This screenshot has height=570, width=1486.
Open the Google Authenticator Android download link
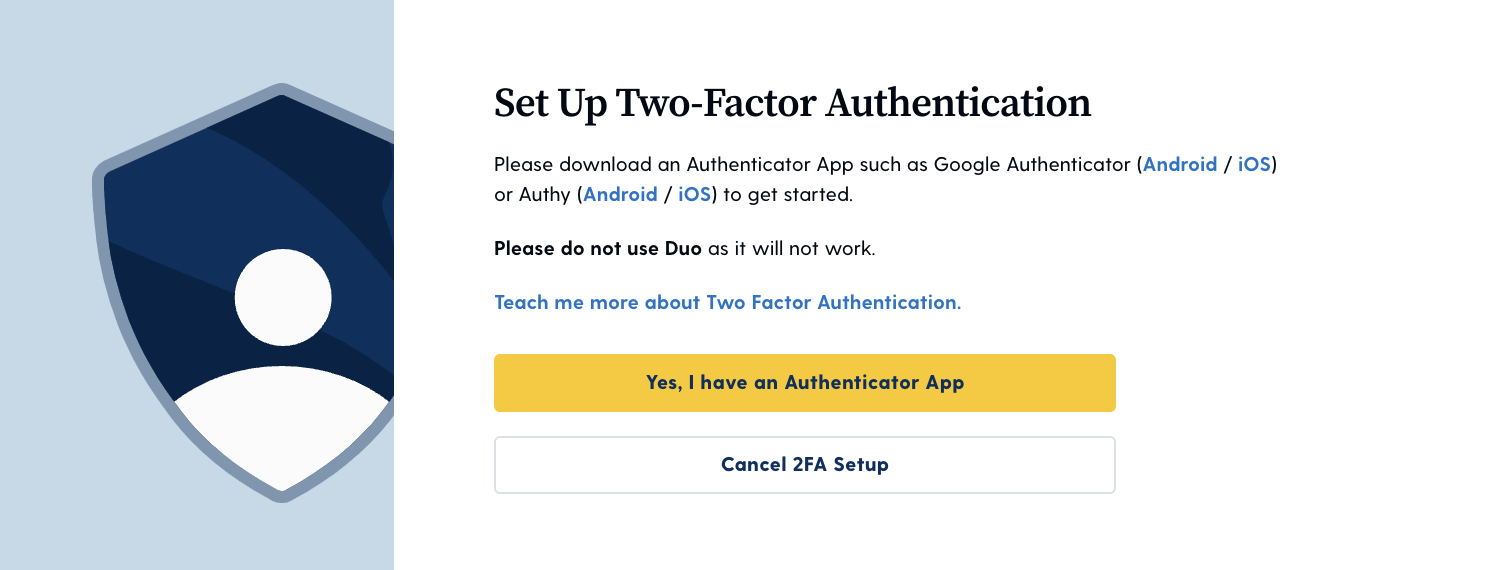coord(1180,165)
